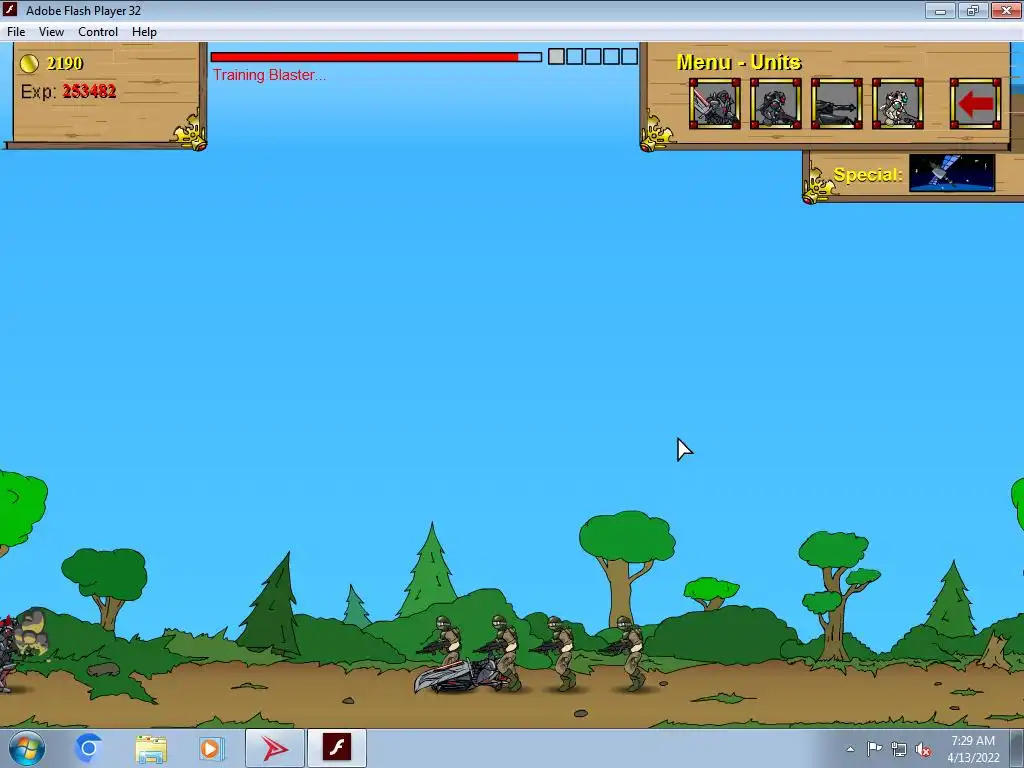Viewport: 1024px width, 768px height.
Task: Open the media player taskbar icon
Action: coord(211,748)
